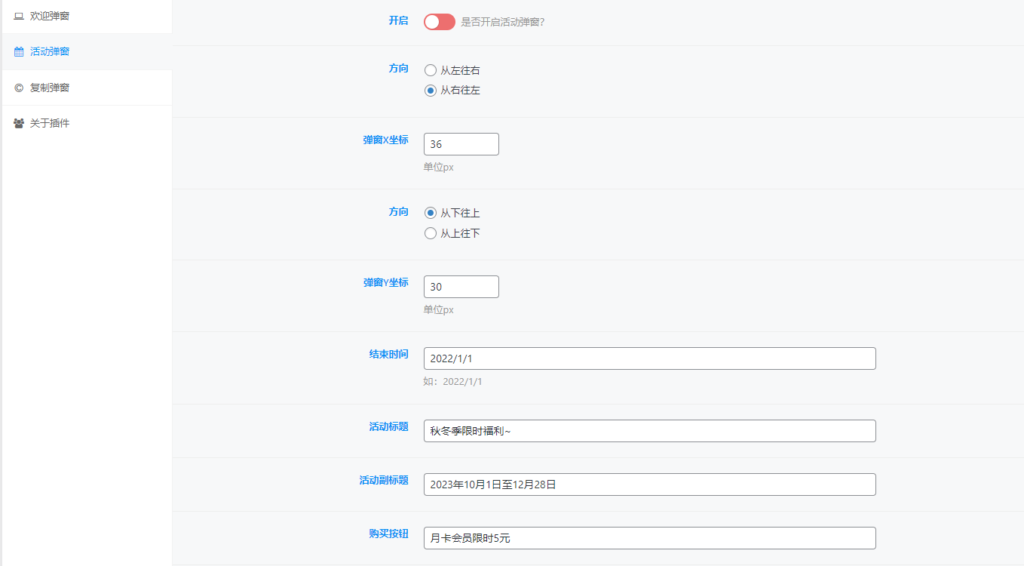Select the 从右往左 radio option
Screen dimensions: 1024x566
coord(430,90)
